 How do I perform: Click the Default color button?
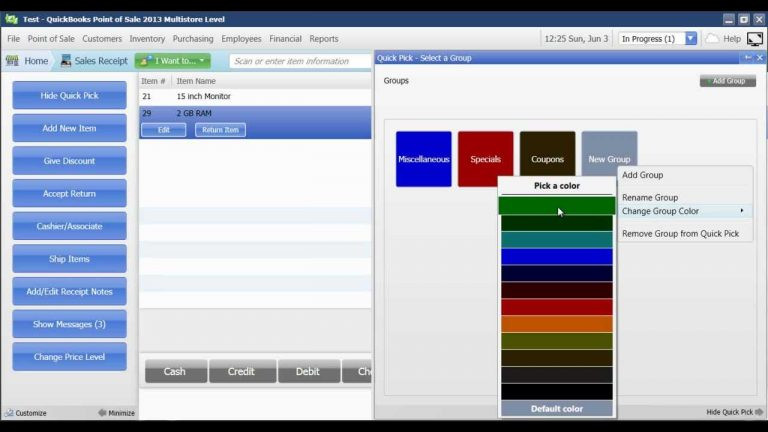[557, 408]
